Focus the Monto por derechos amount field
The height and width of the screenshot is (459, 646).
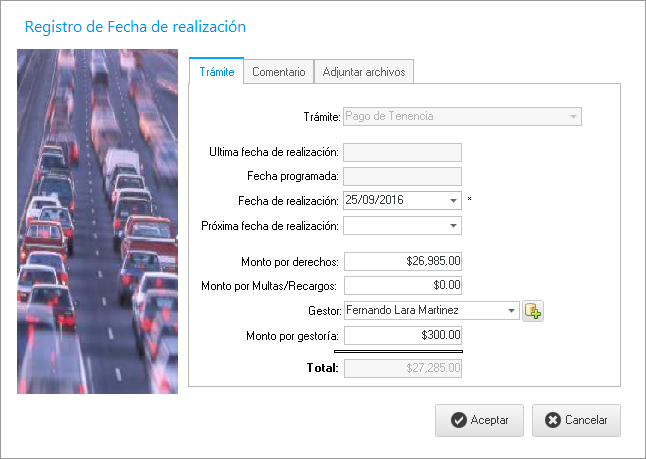(402, 262)
